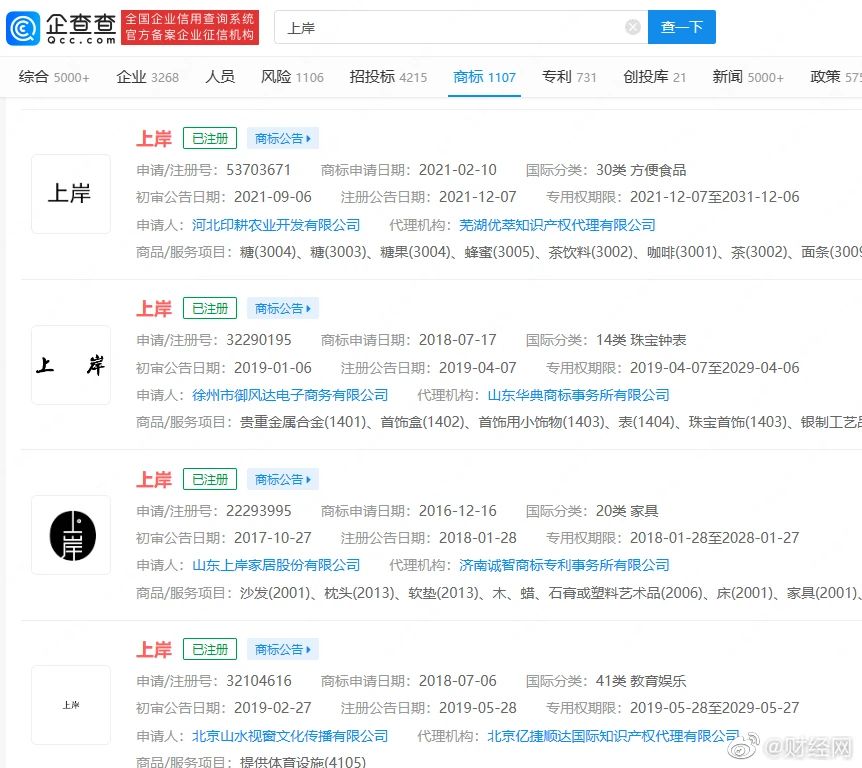
Task: Clear the search box with the X icon
Action: point(633,27)
